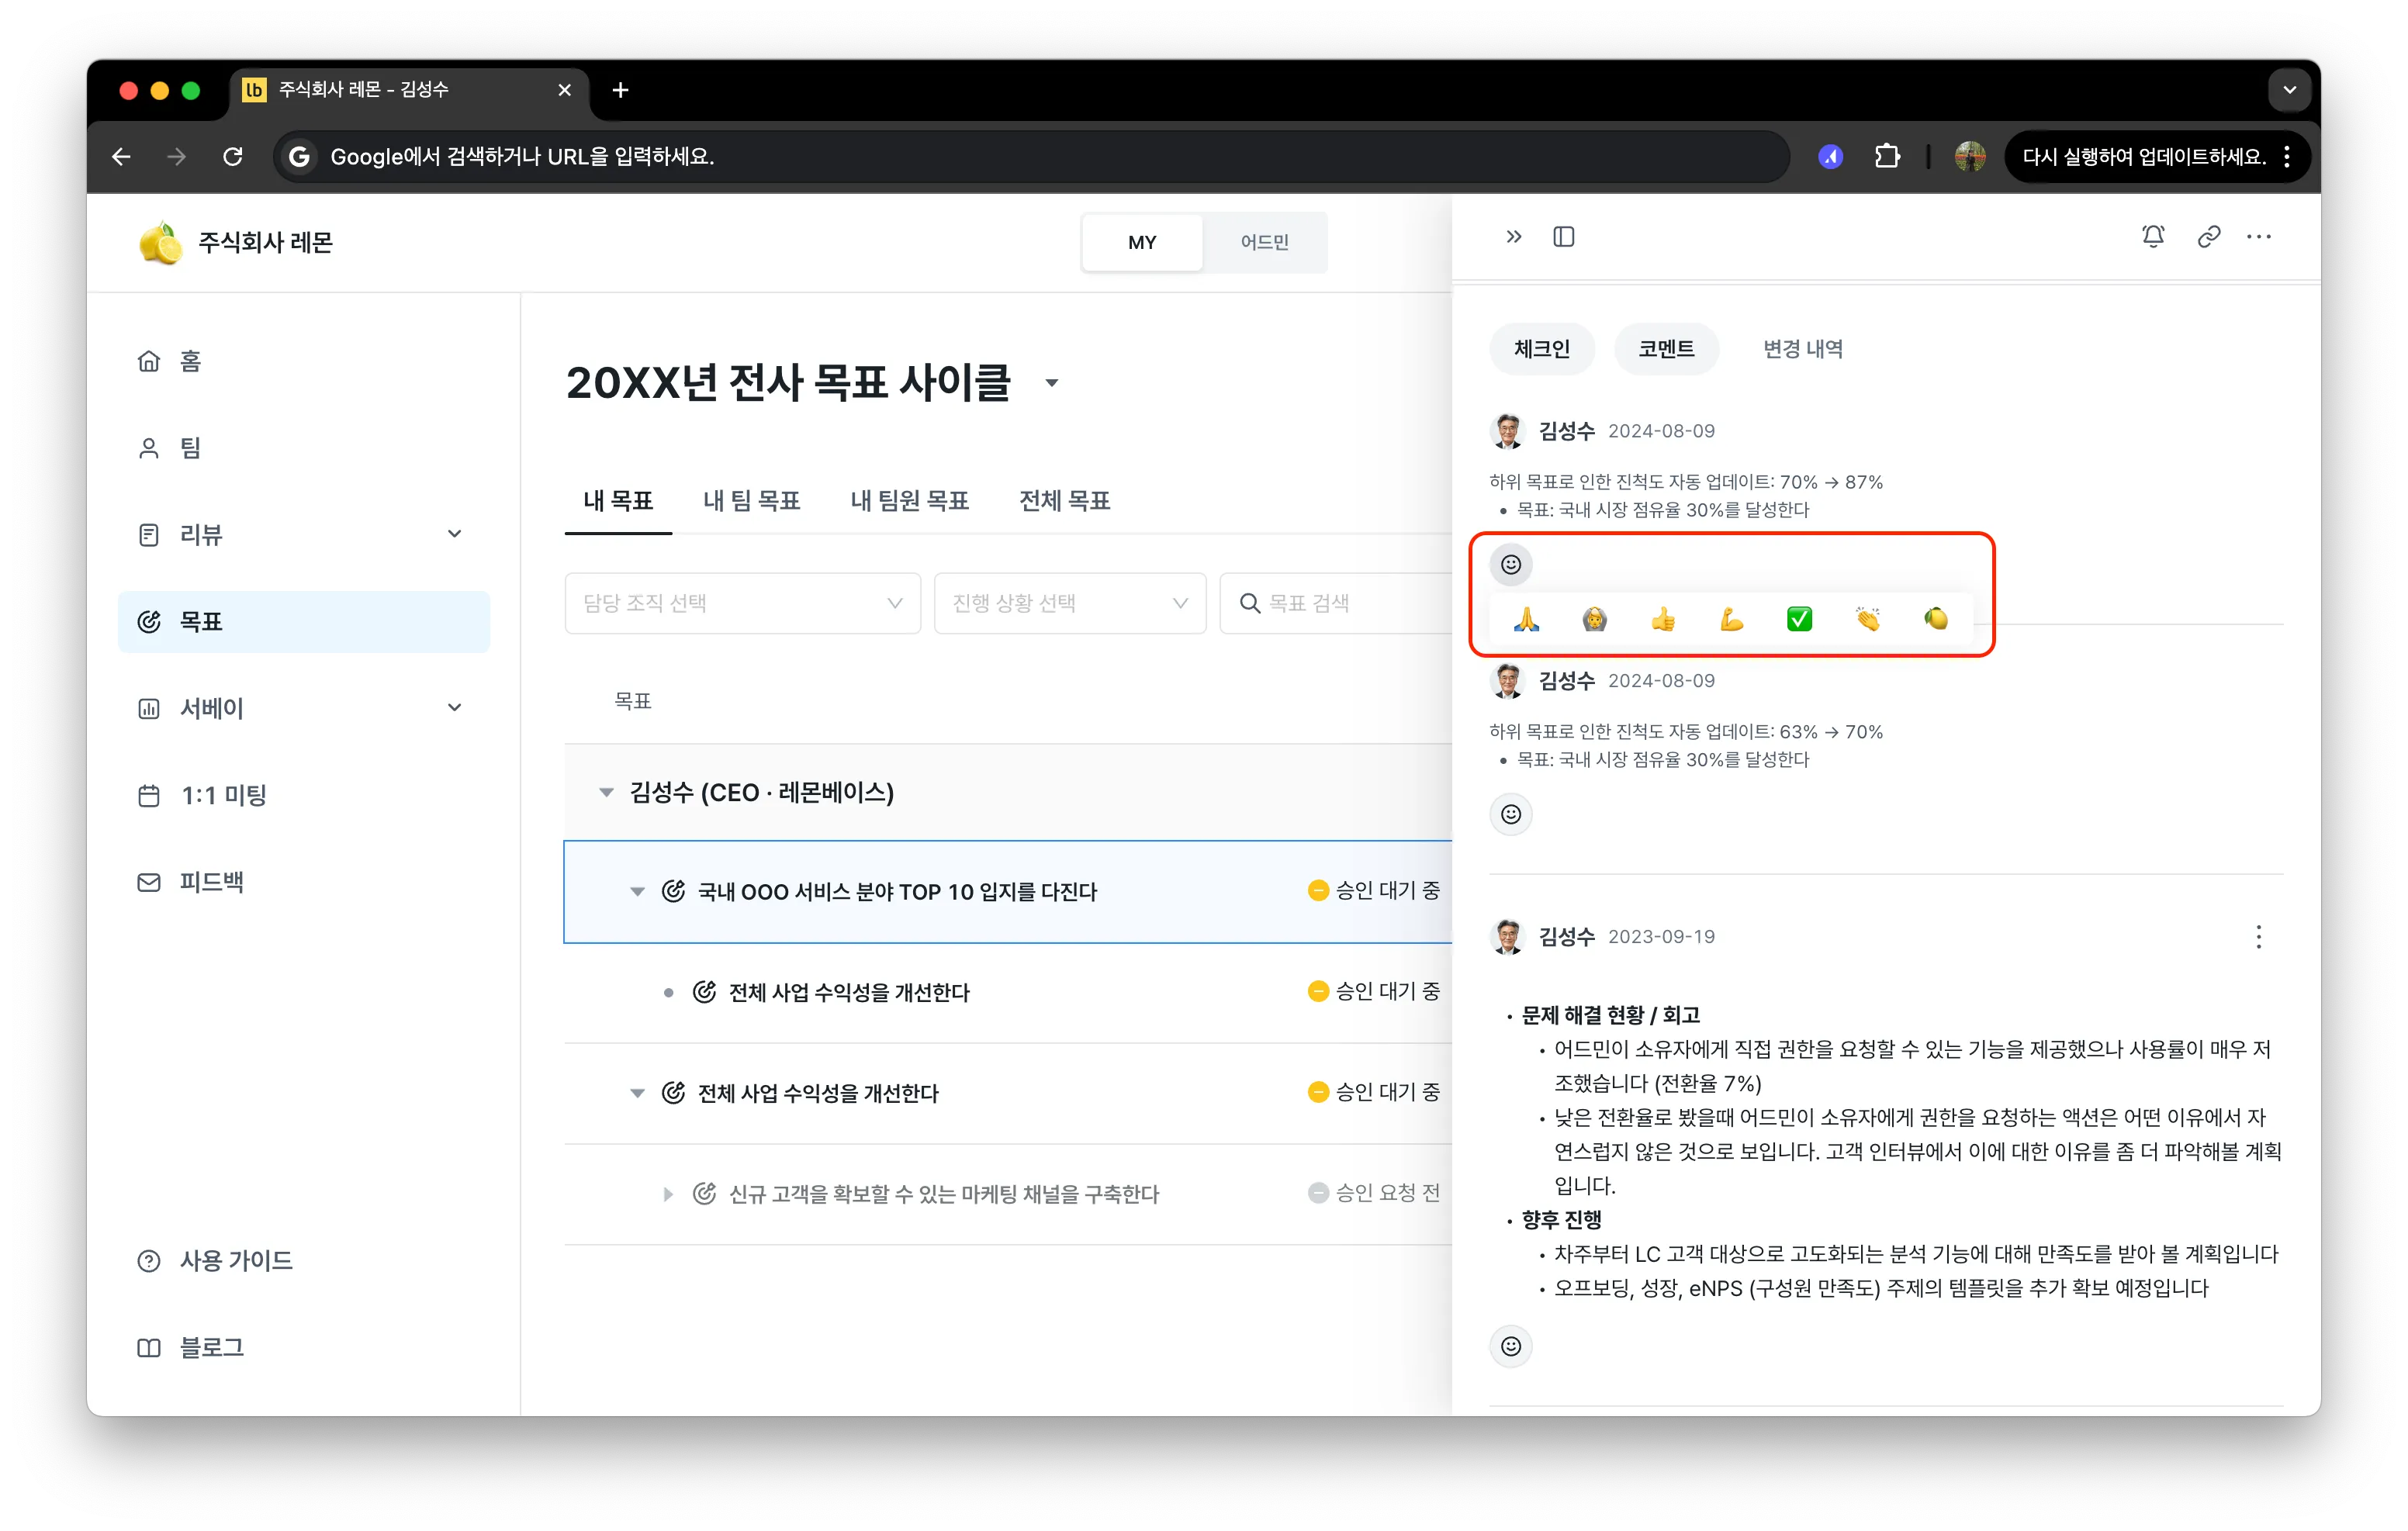Viewport: 2408px width, 1531px height.
Task: Reload the browser page
Action: [233, 157]
